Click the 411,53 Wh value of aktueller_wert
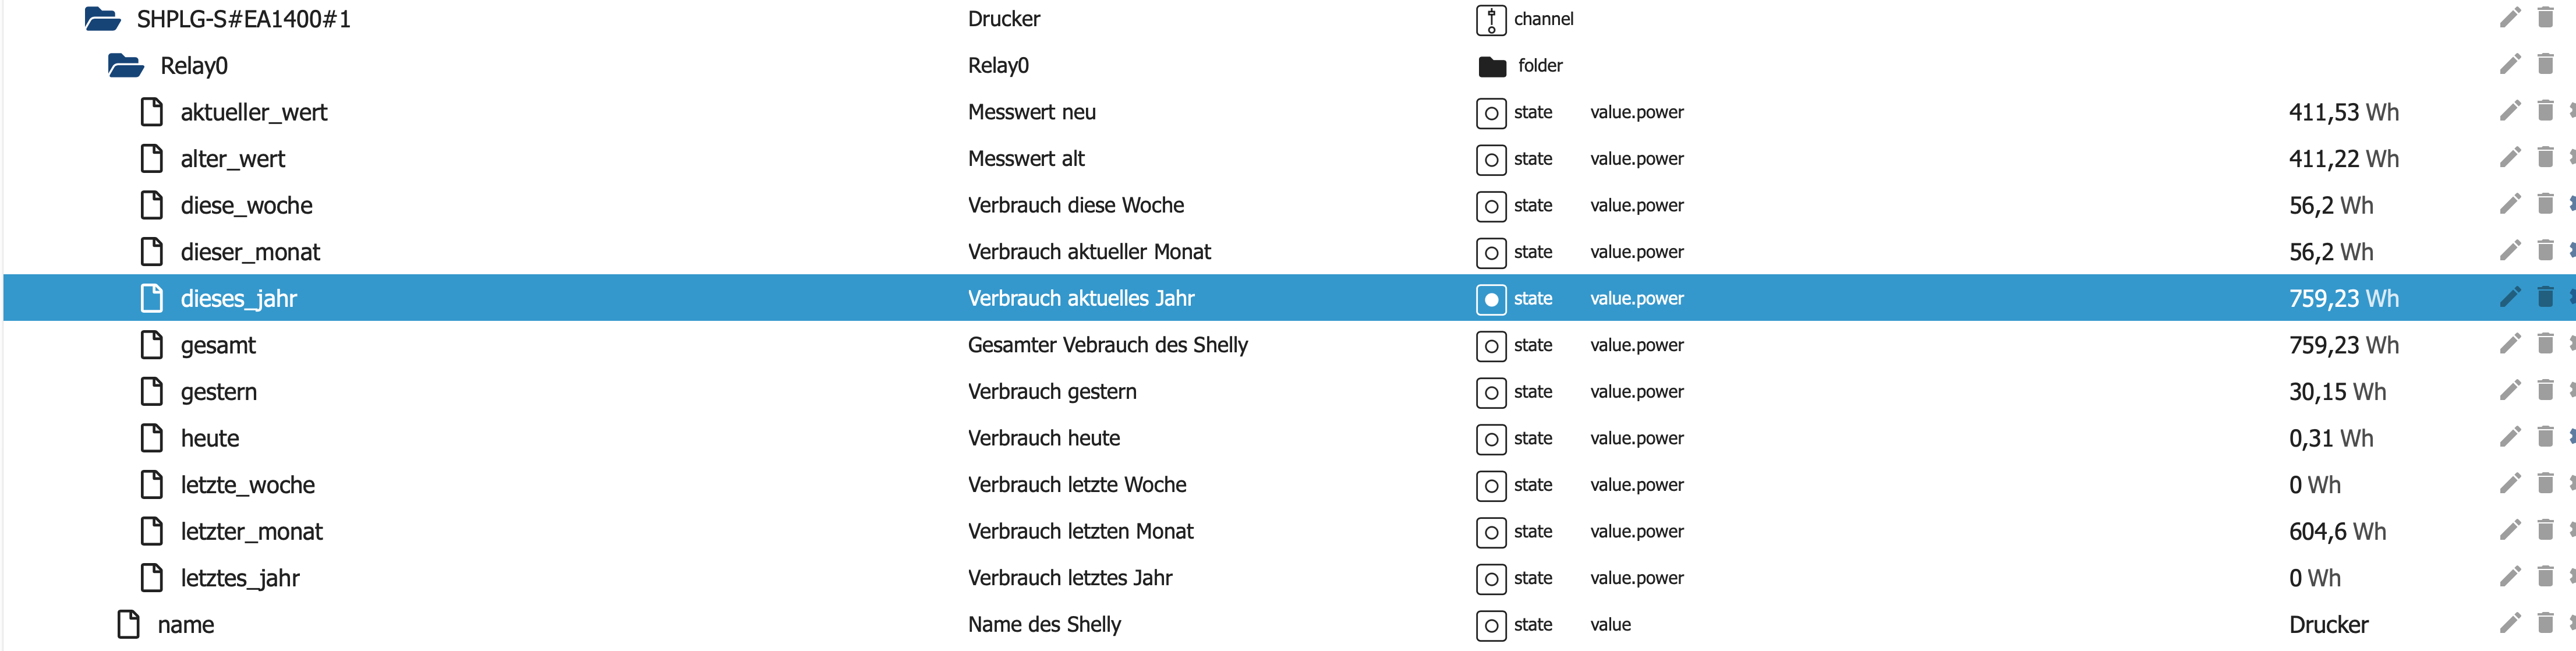2576x651 pixels. coord(2343,112)
